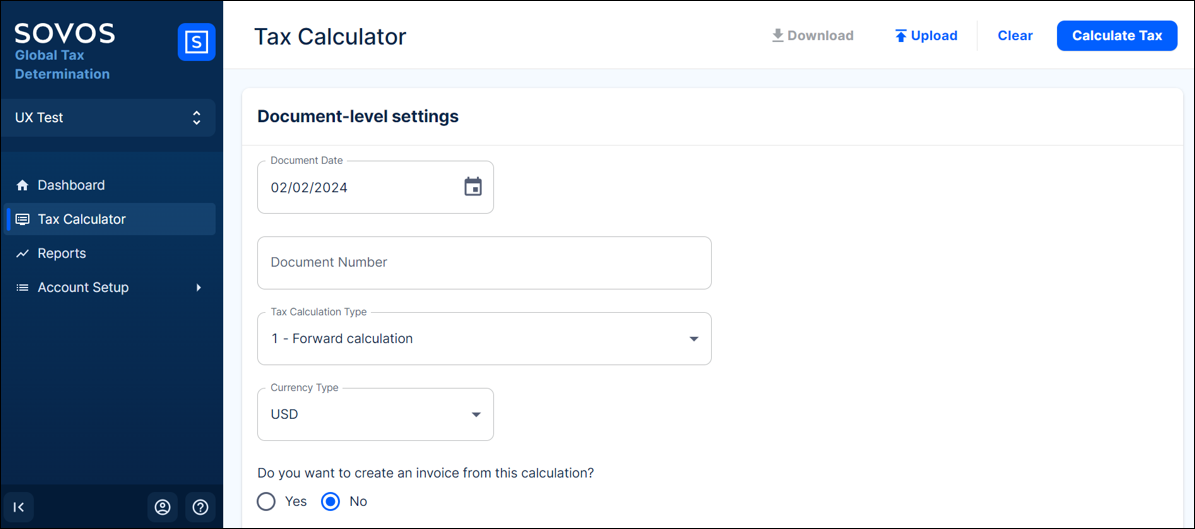The height and width of the screenshot is (529, 1195).
Task: Select the No radio button
Action: [x=331, y=501]
